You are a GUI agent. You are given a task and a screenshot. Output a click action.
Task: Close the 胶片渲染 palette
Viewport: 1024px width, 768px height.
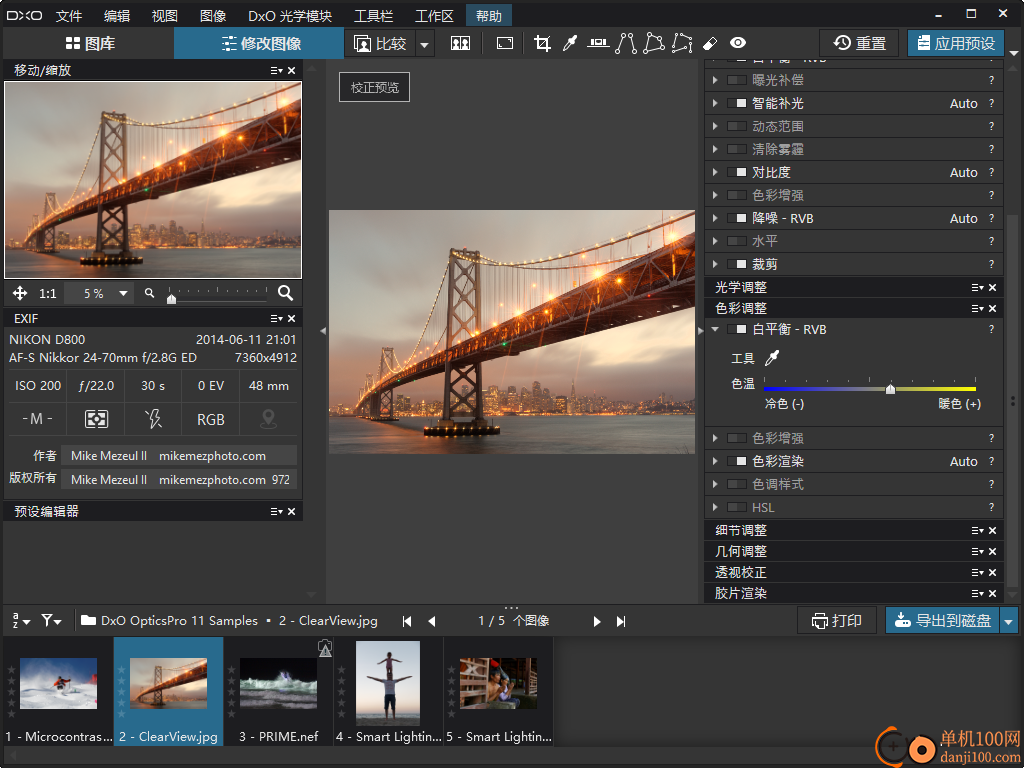click(x=992, y=594)
